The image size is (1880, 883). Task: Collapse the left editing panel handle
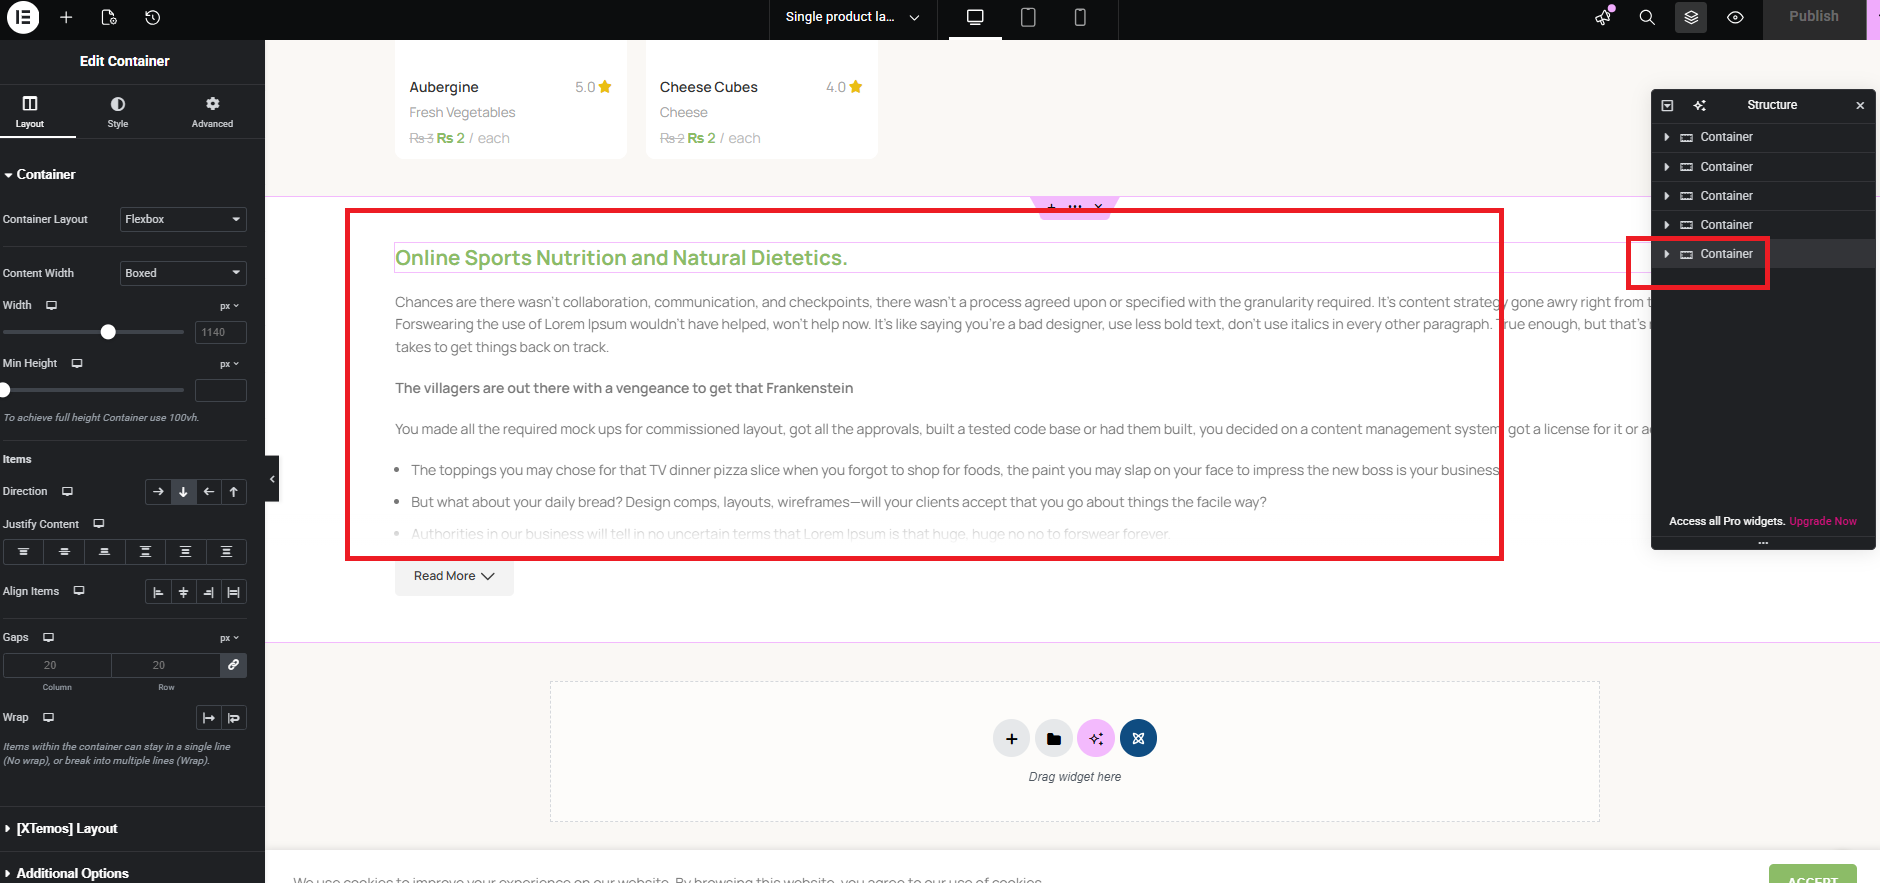[x=272, y=479]
